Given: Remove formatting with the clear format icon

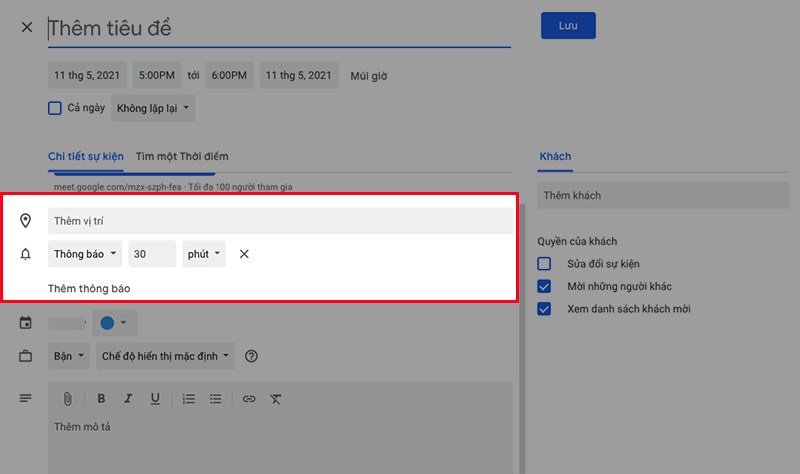Looking at the screenshot, I should pos(276,399).
